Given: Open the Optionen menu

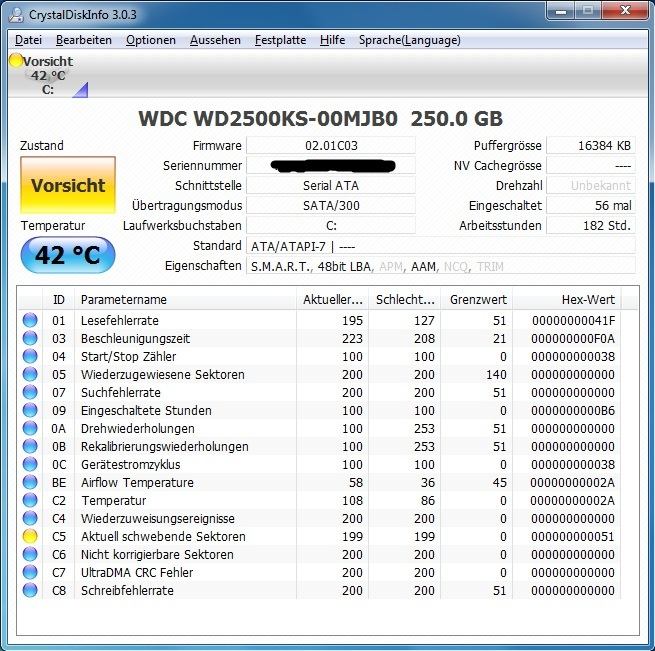Looking at the screenshot, I should [151, 40].
